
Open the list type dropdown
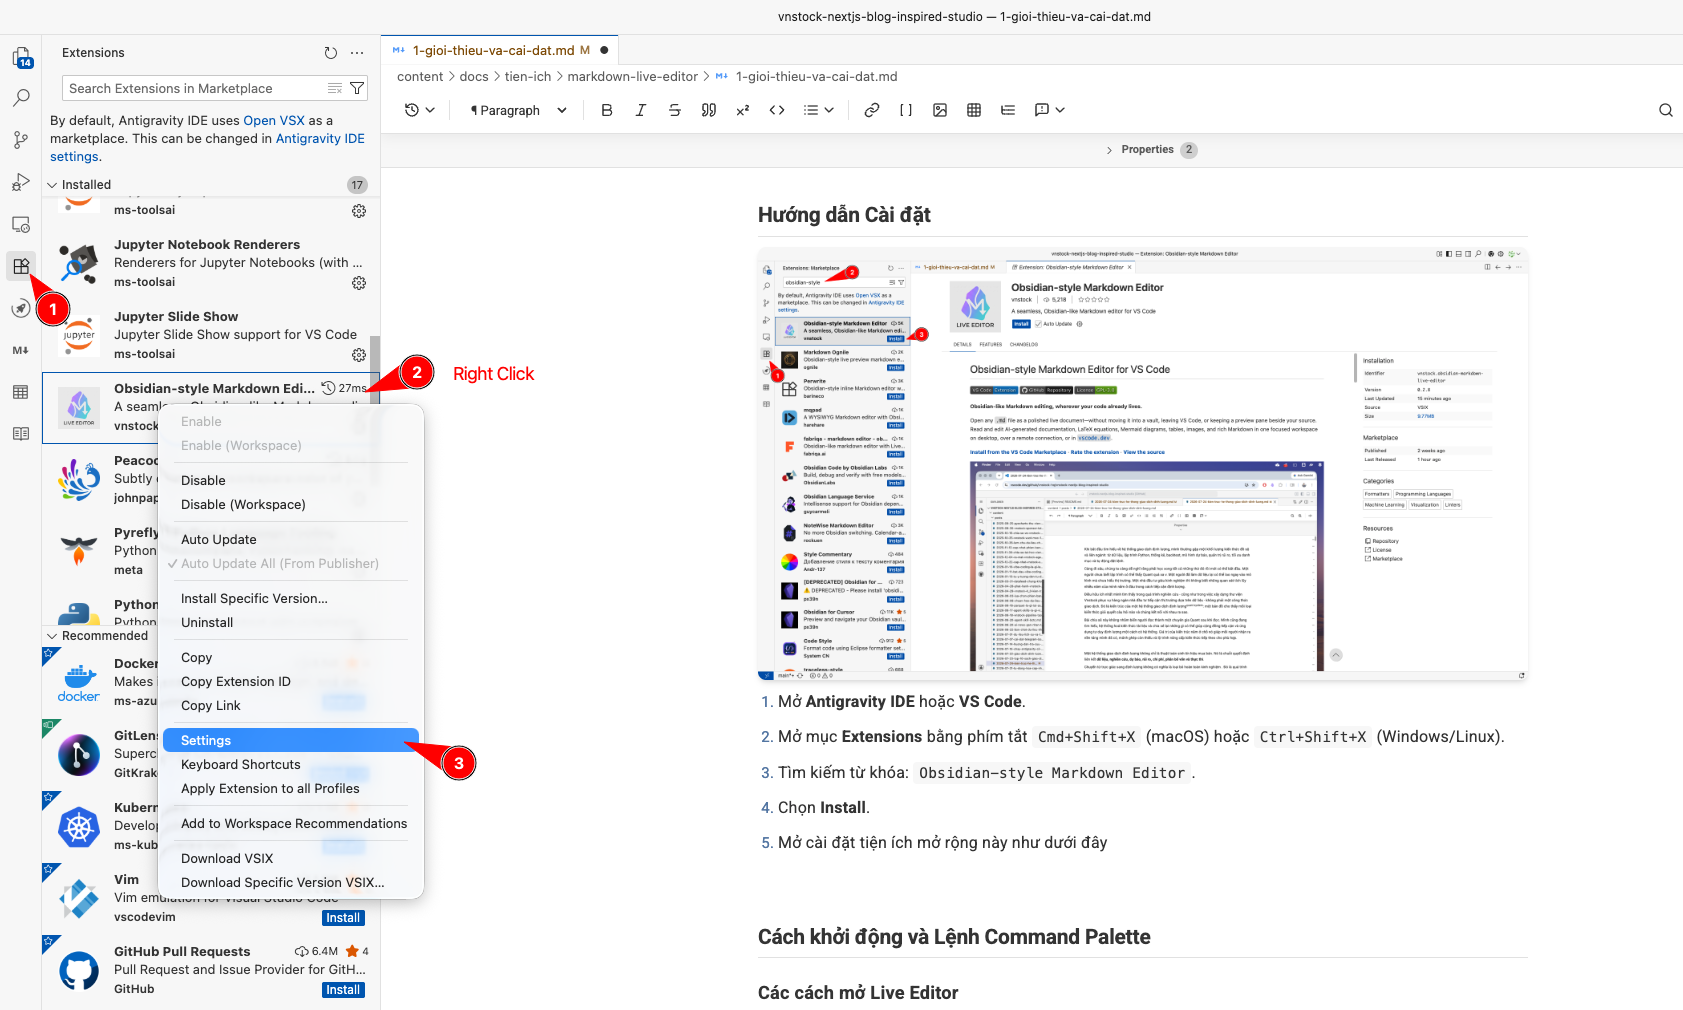click(819, 110)
